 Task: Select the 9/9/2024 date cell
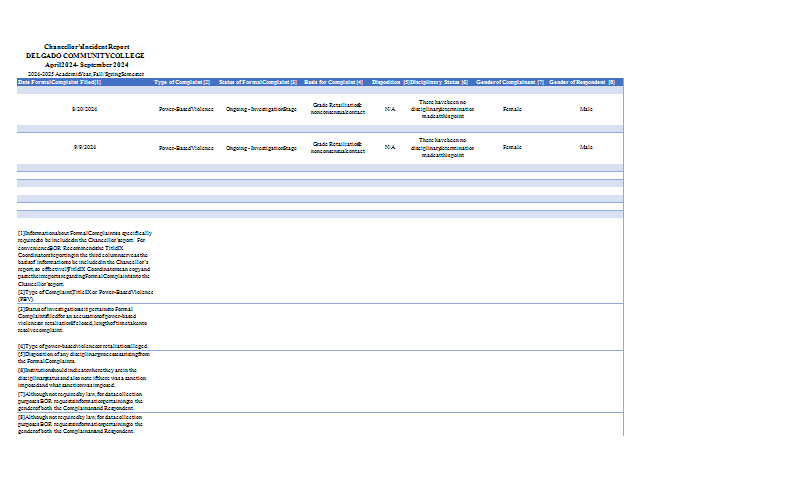pyautogui.click(x=84, y=148)
